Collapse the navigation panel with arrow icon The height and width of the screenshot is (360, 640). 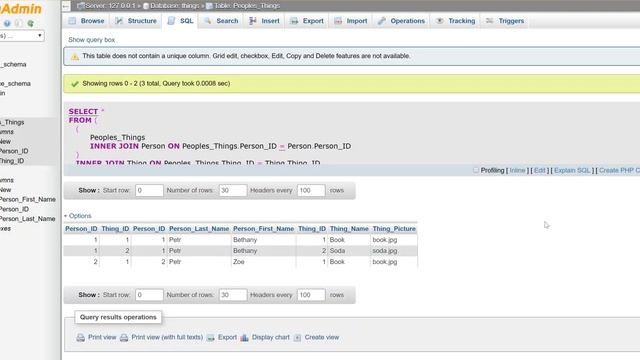coord(67,6)
